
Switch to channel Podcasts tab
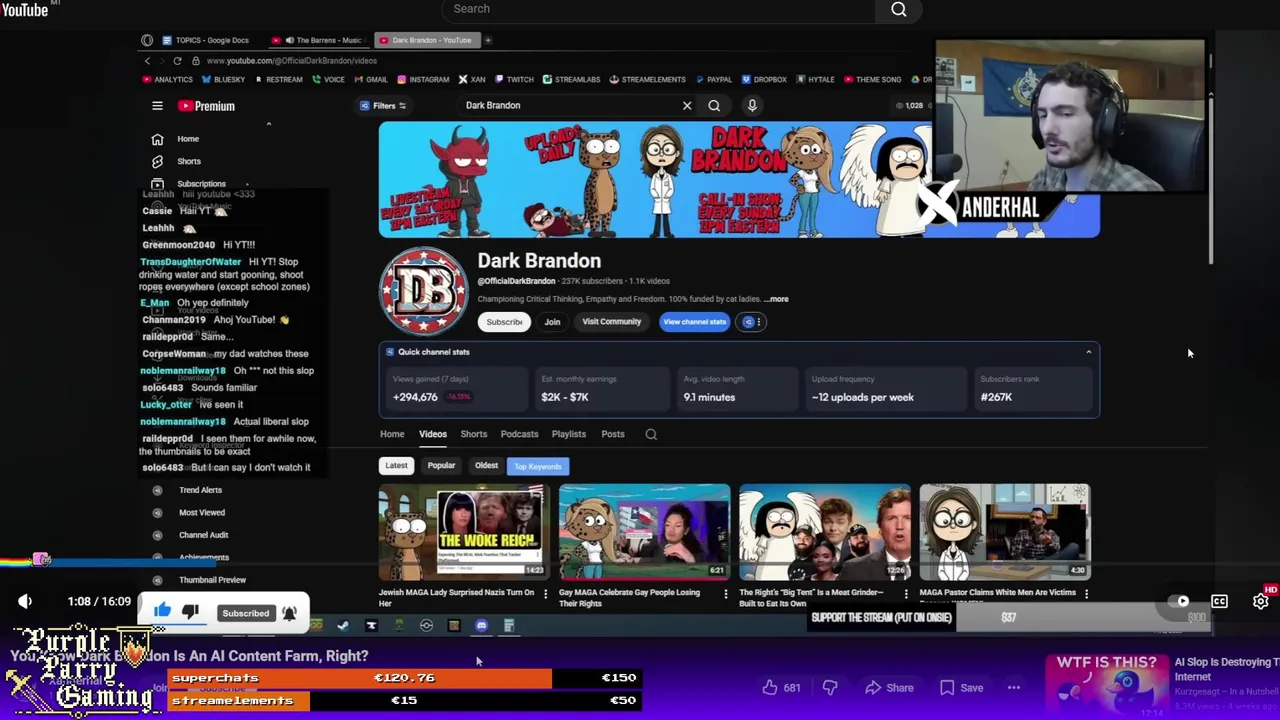coord(519,434)
